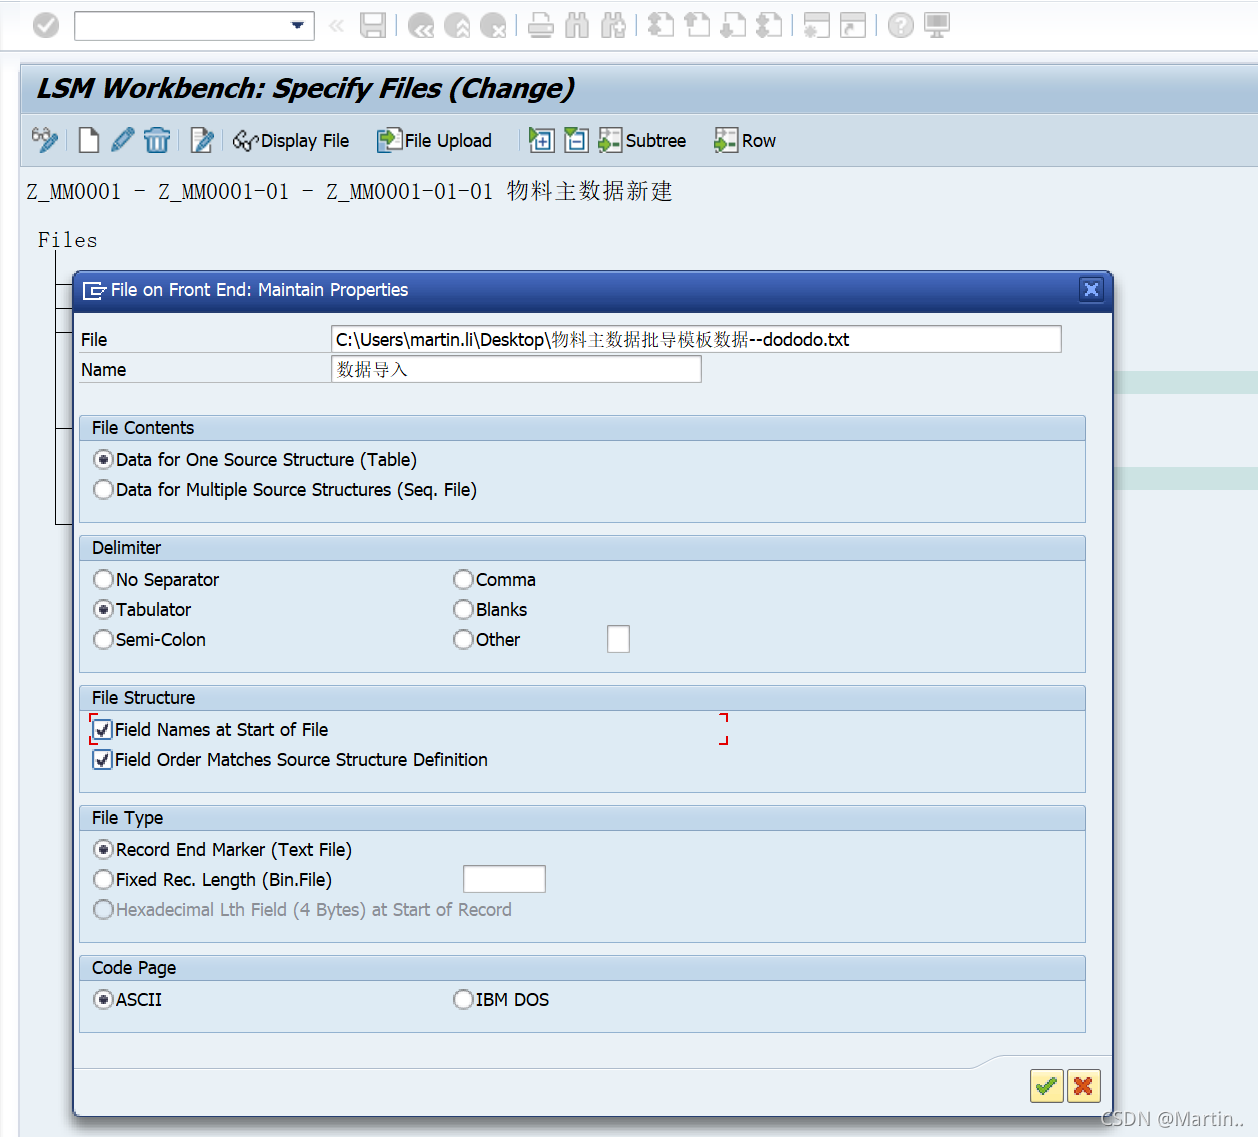Screen dimensions: 1258x1137
Task: Click the Collapse subtree icon
Action: click(576, 140)
